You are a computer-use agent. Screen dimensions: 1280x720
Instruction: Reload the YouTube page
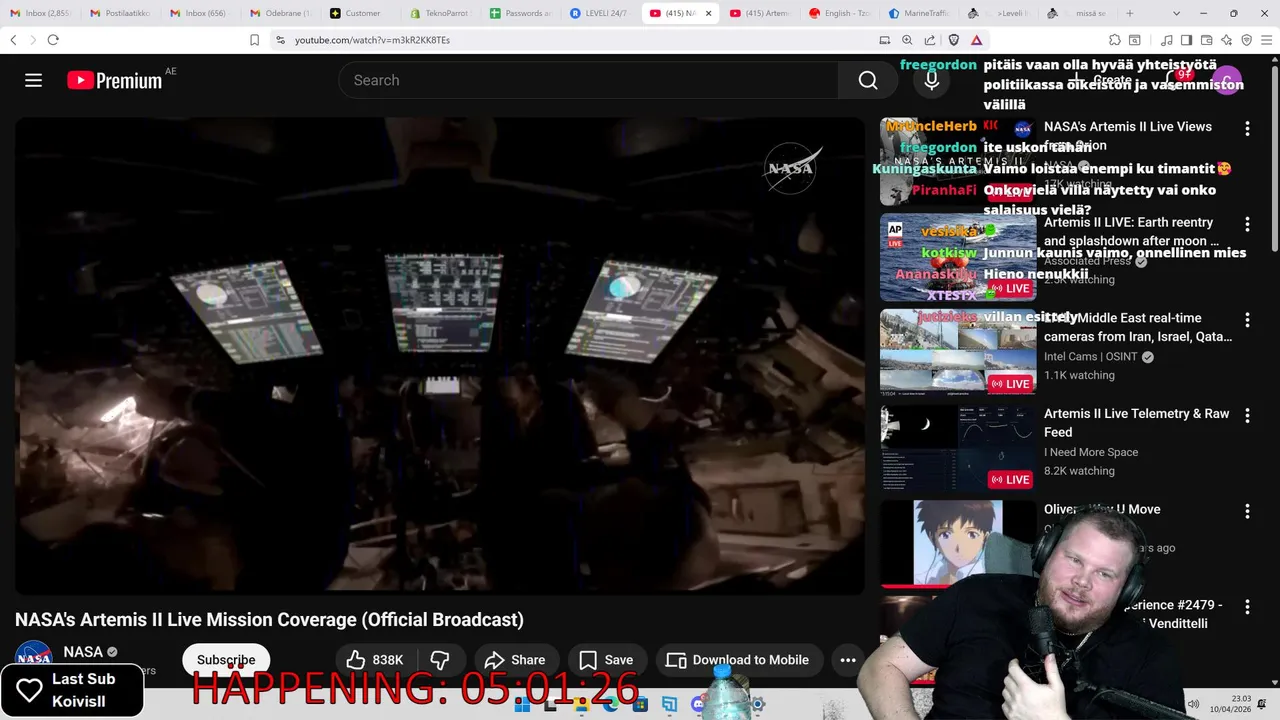[53, 40]
